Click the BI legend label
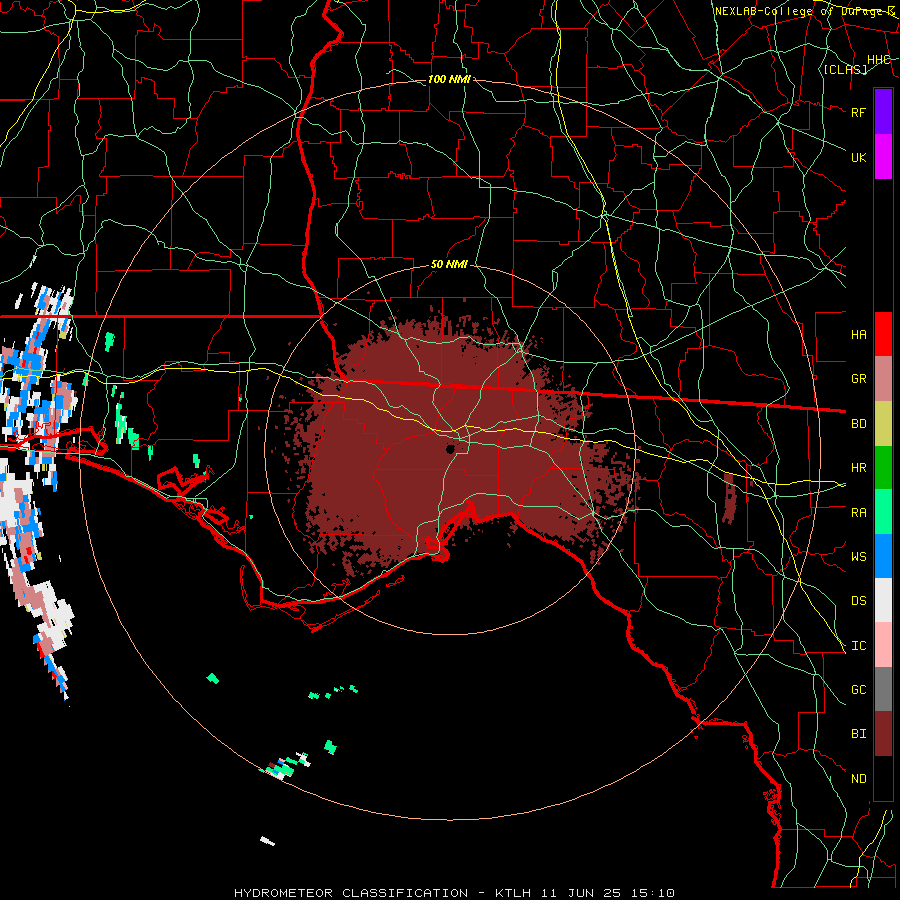The image size is (900, 900). [858, 734]
